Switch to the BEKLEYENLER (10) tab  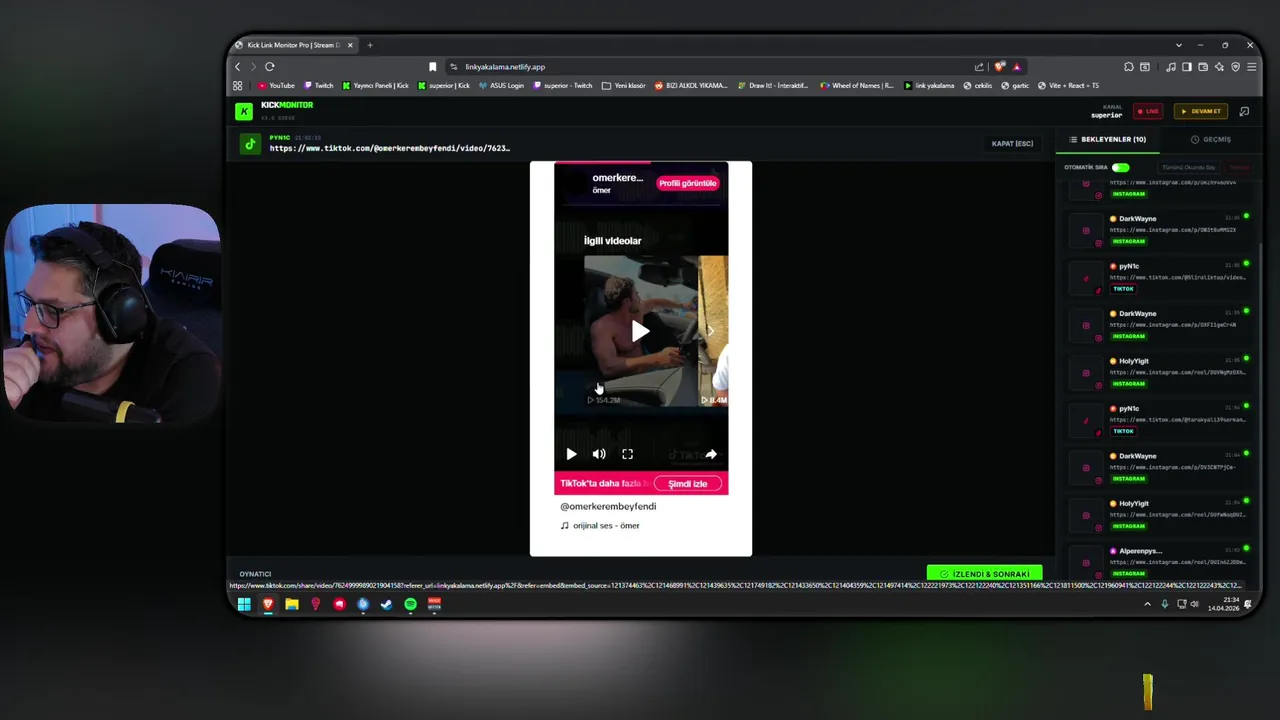[x=1108, y=140]
